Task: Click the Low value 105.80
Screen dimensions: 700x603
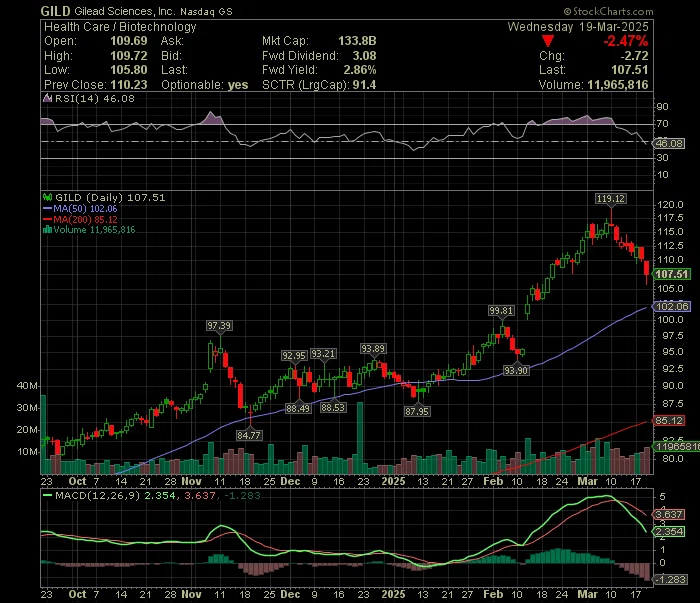Action: click(129, 70)
